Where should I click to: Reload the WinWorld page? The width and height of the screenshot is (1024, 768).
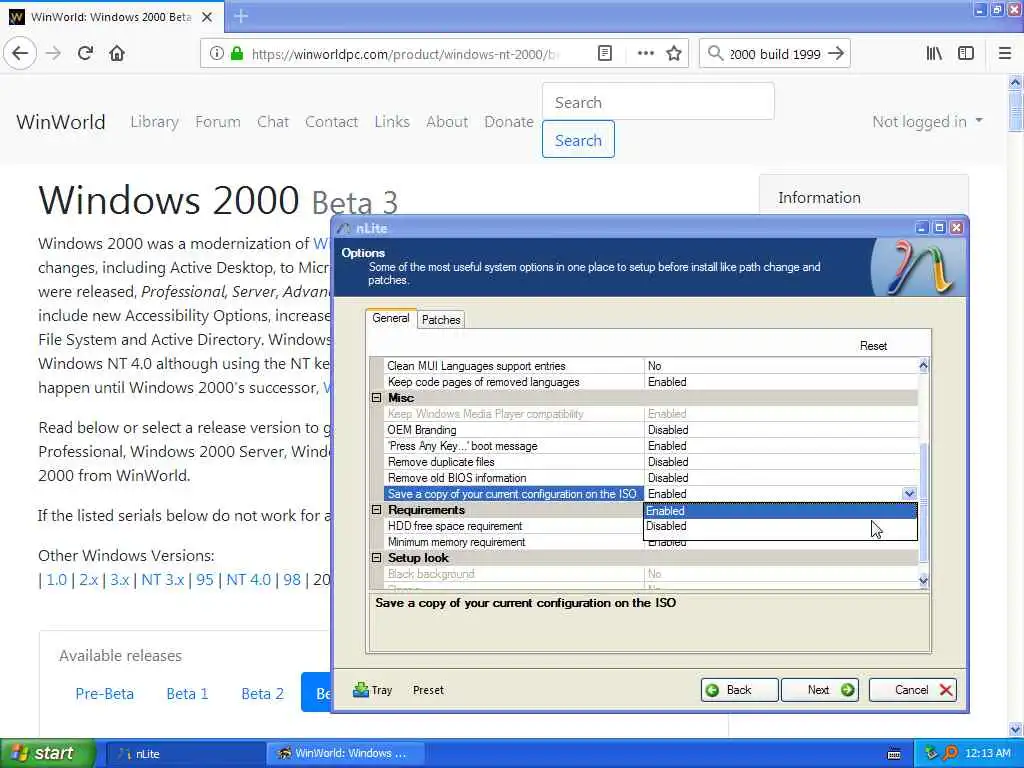85,54
